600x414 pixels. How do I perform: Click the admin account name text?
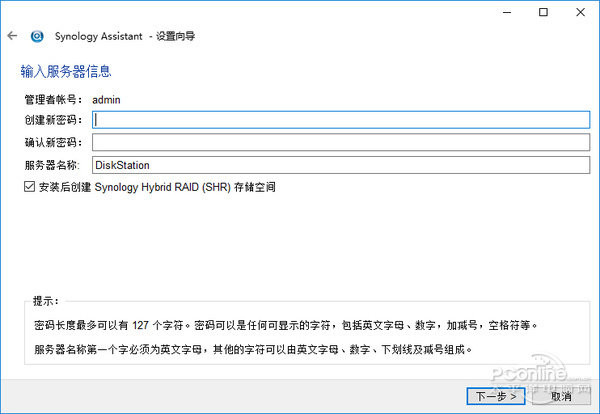click(106, 100)
